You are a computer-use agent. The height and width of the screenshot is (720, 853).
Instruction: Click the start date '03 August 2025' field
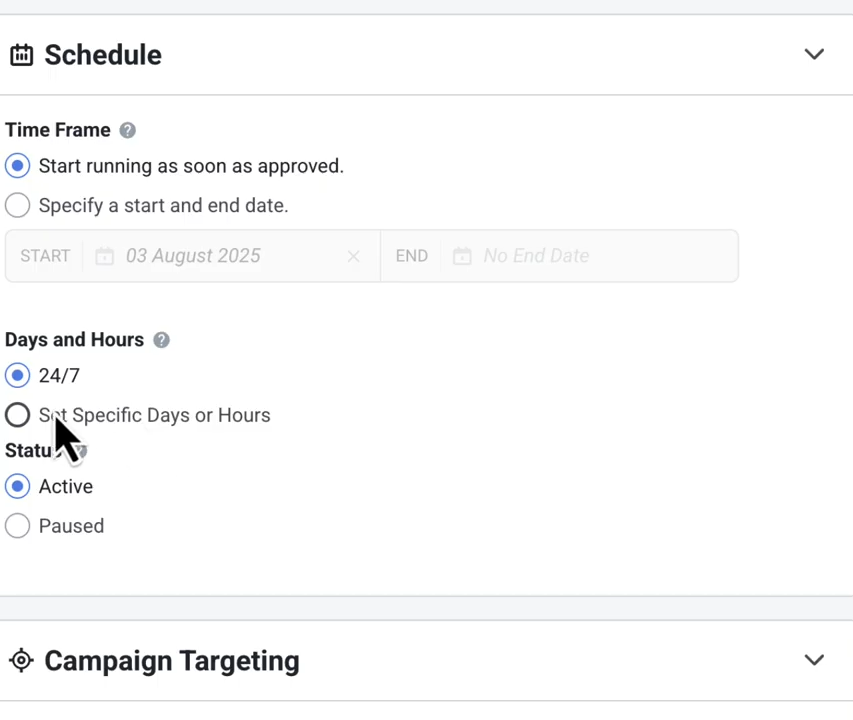(193, 256)
